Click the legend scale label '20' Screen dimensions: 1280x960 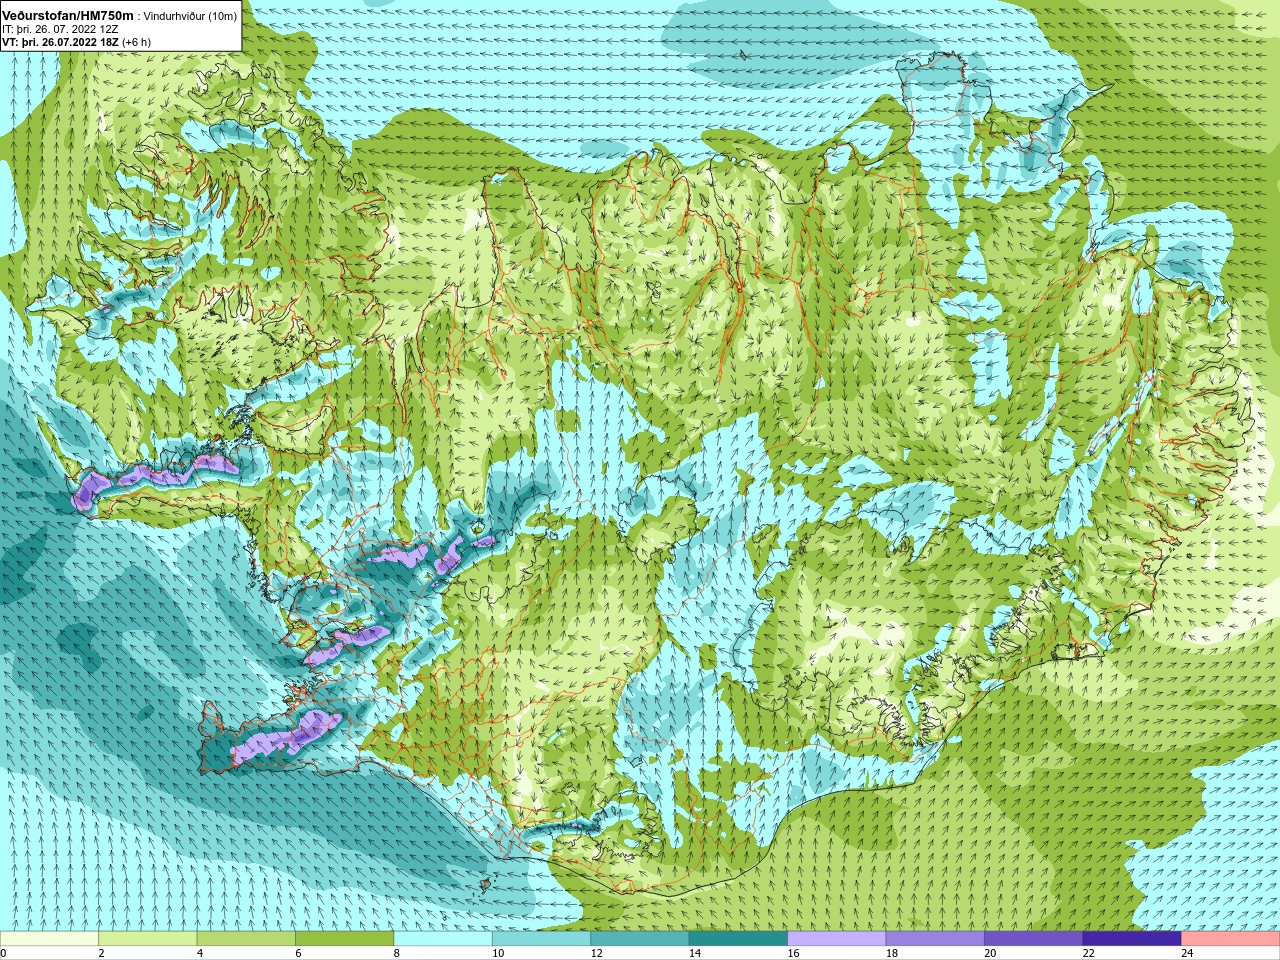pyautogui.click(x=990, y=953)
